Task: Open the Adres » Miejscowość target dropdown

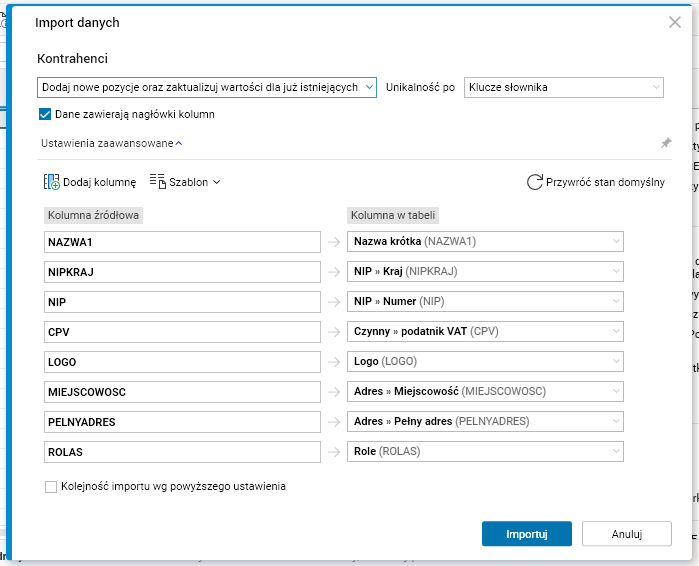Action: (485, 392)
